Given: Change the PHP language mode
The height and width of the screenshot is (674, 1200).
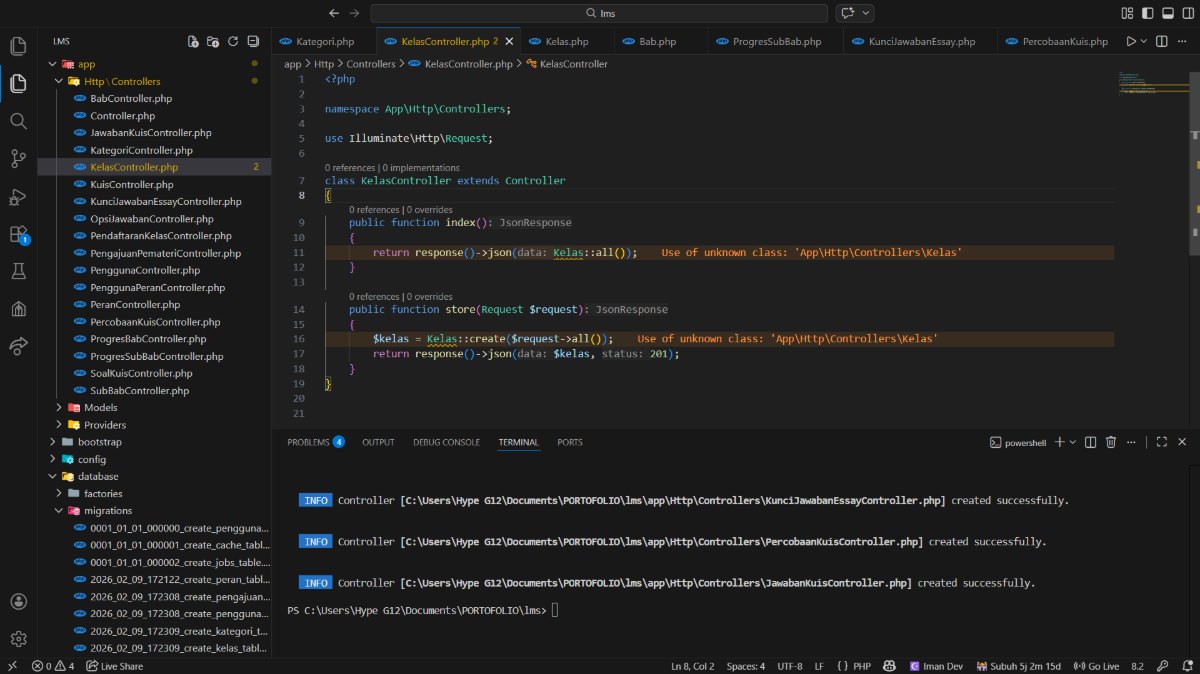Looking at the screenshot, I should [x=861, y=666].
